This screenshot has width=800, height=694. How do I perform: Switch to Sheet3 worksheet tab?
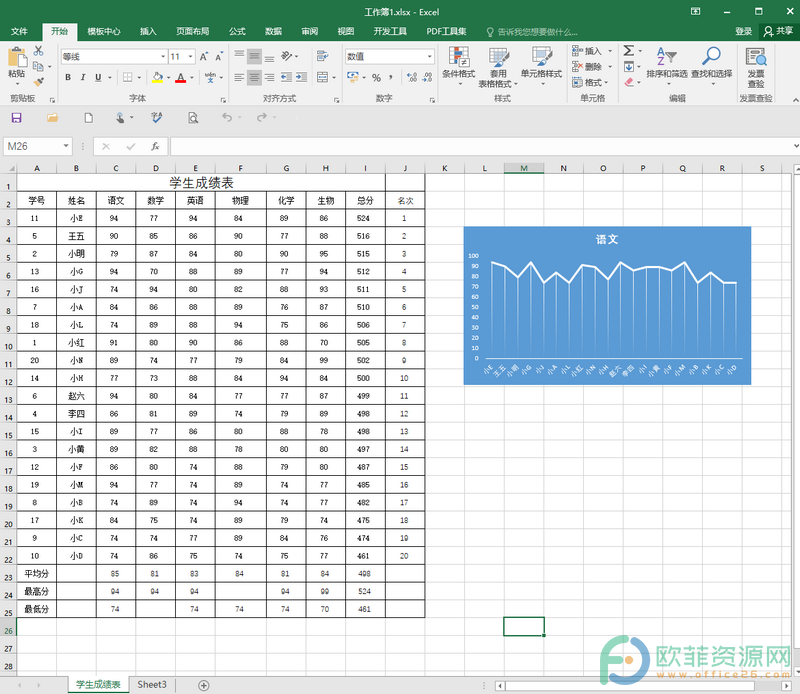(152, 685)
